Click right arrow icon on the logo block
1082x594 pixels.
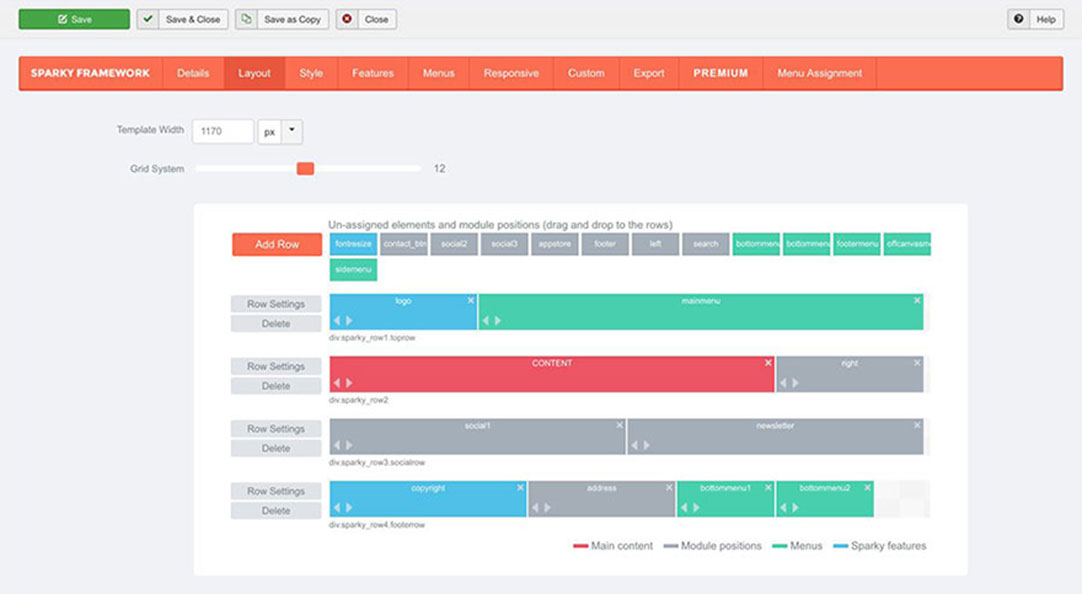click(349, 320)
